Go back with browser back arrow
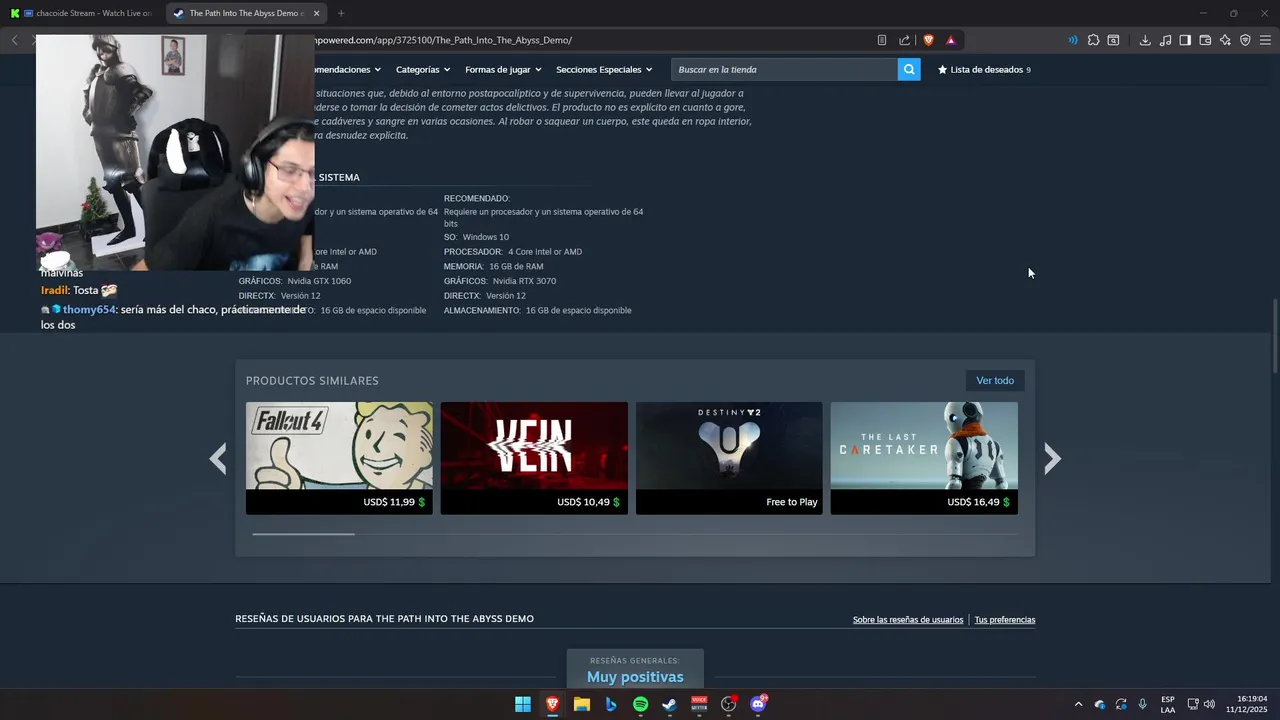Screen dimensions: 1280x720 pyautogui.click(x=14, y=40)
